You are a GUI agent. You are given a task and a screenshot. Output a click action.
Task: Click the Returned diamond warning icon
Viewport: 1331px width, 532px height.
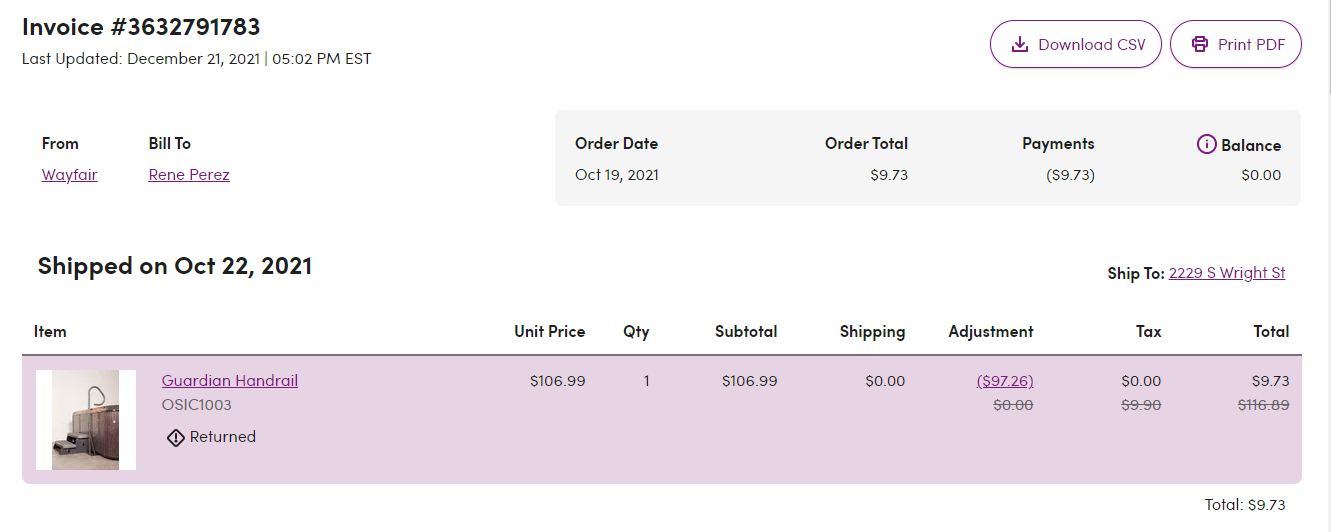coord(176,437)
